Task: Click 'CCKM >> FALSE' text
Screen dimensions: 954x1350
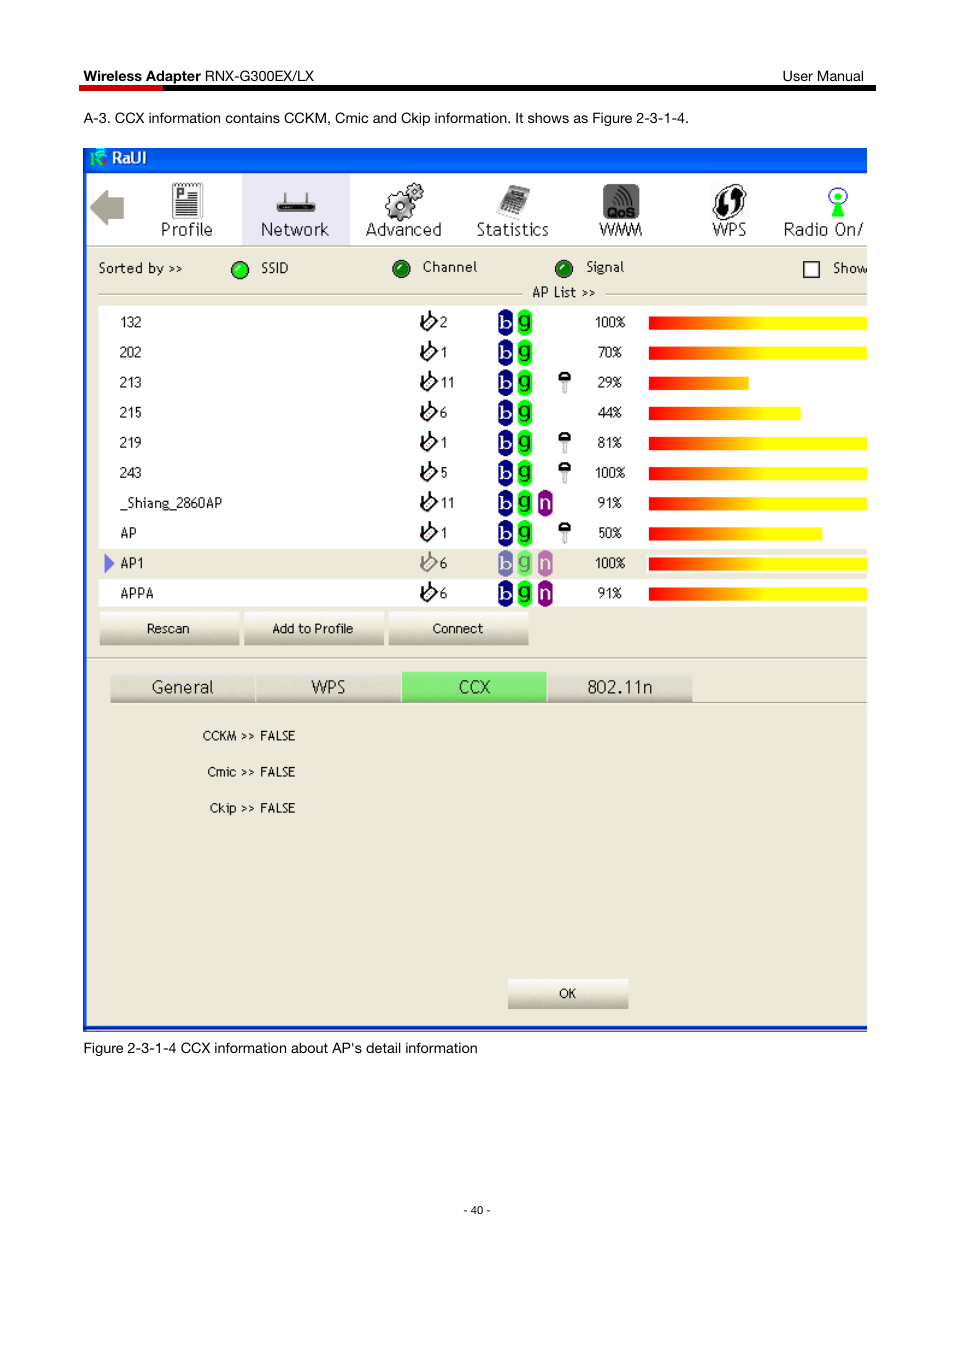Action: 249,736
